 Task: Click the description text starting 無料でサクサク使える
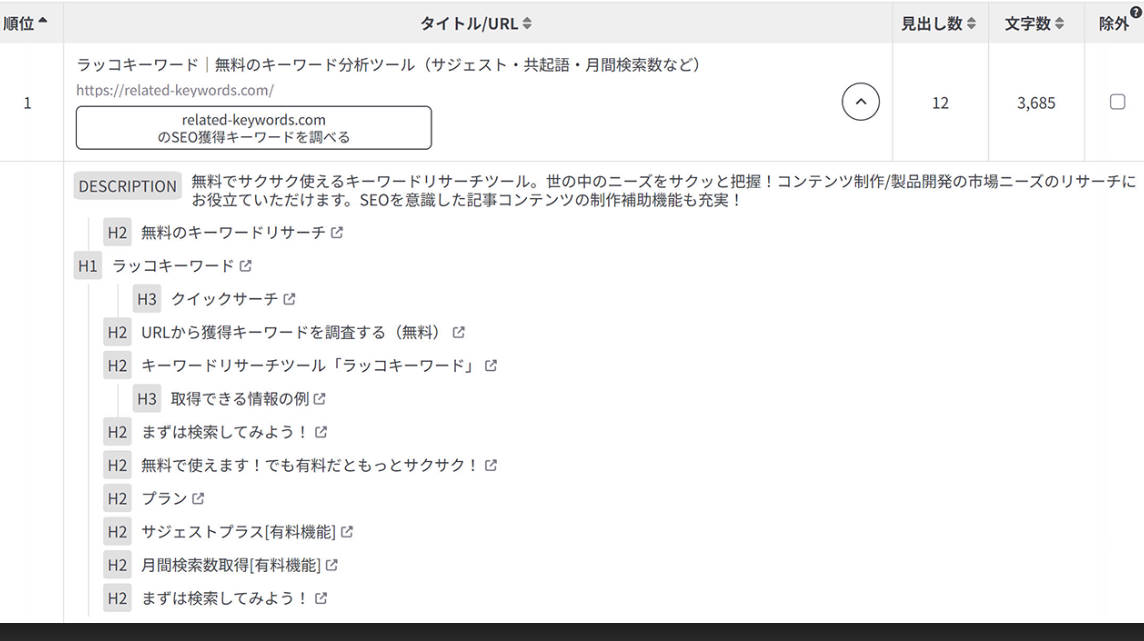664,190
